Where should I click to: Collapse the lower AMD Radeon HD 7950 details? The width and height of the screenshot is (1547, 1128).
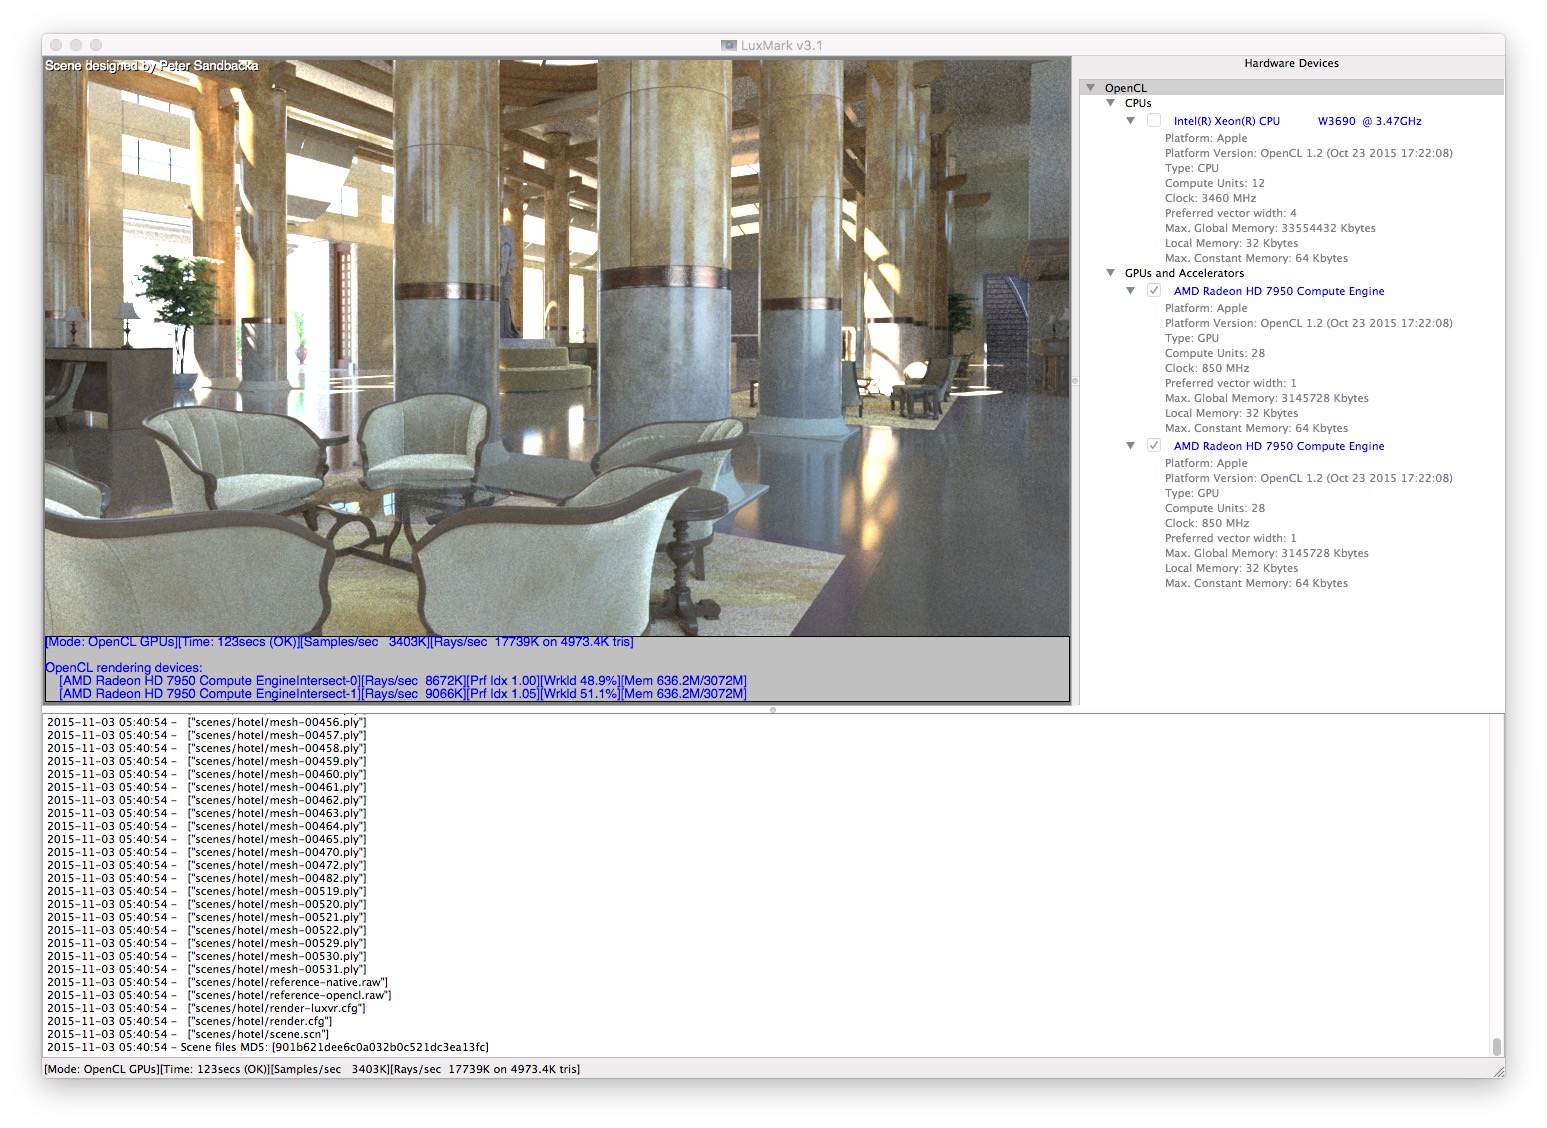pyautogui.click(x=1131, y=446)
